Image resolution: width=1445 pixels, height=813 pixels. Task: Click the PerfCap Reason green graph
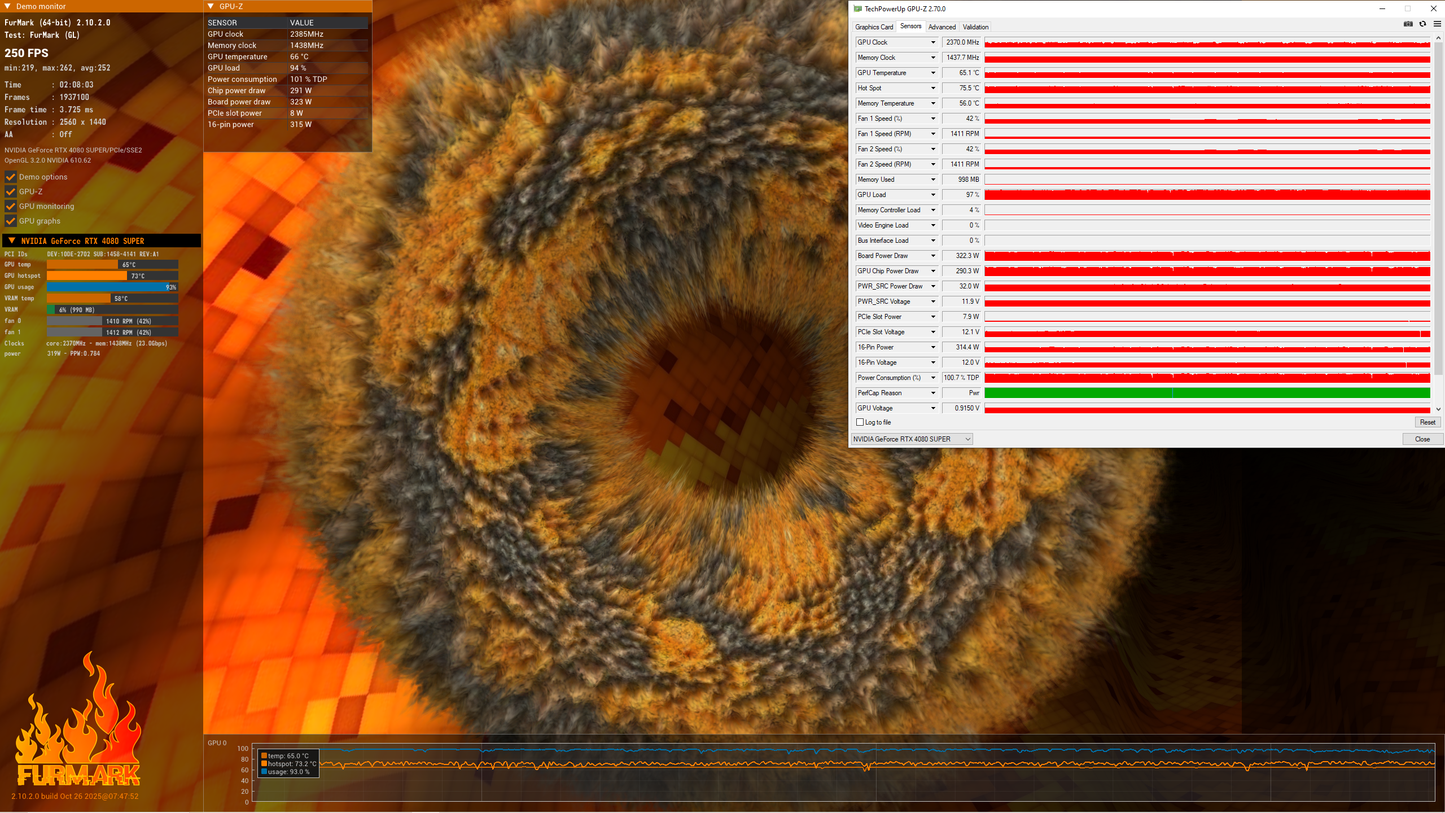pos(1207,393)
